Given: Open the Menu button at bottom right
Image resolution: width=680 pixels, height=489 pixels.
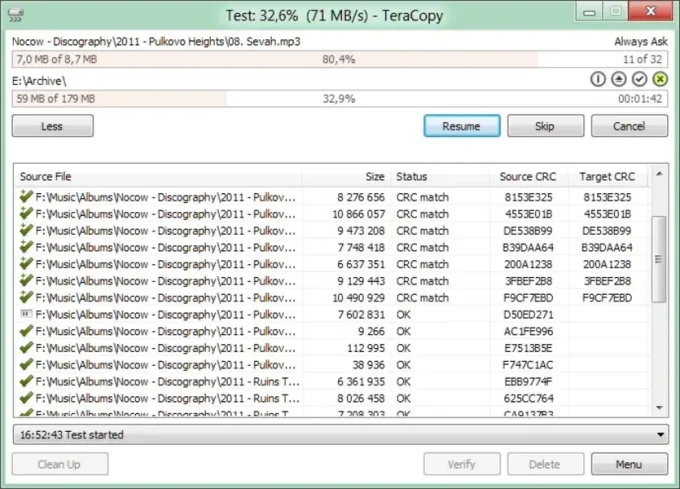Looking at the screenshot, I should click(x=629, y=464).
